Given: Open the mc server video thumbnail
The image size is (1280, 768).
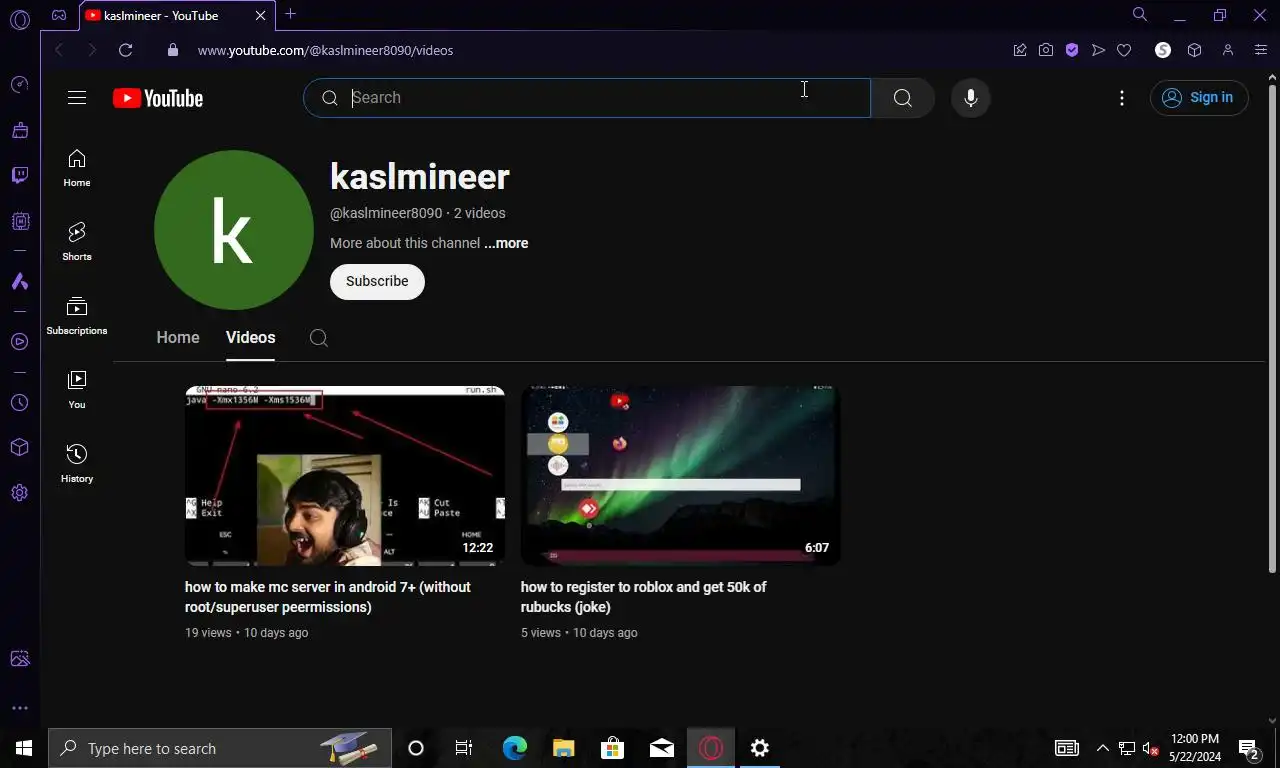Looking at the screenshot, I should [x=345, y=476].
